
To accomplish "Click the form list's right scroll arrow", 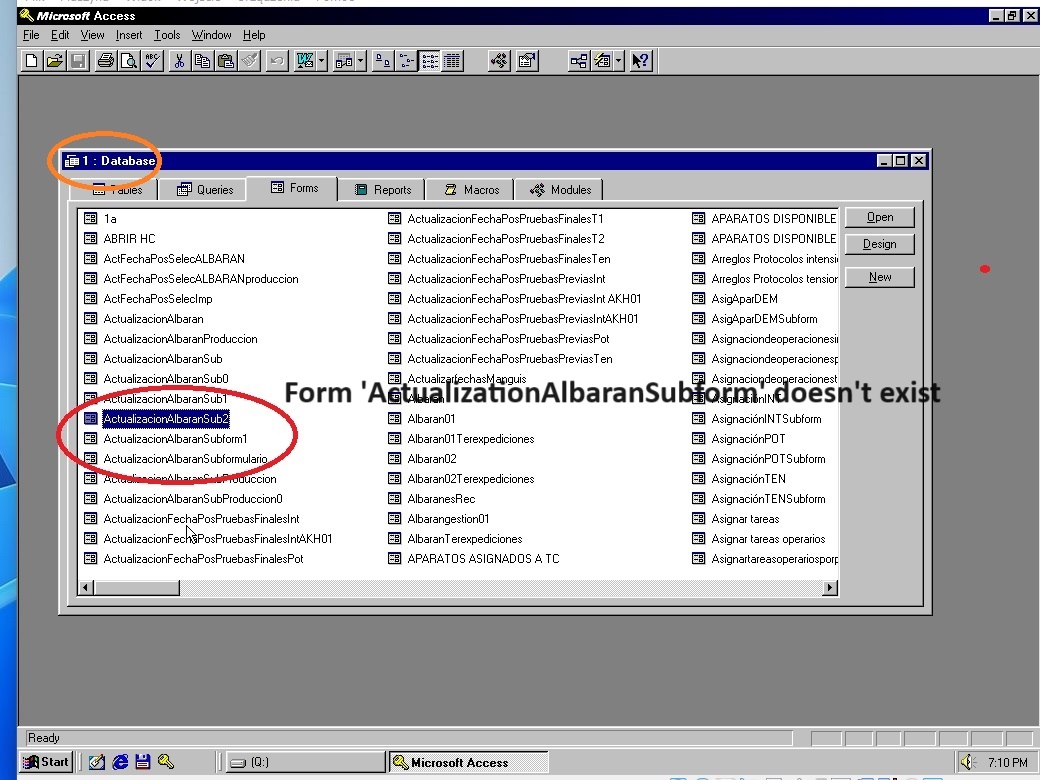I will (x=830, y=588).
